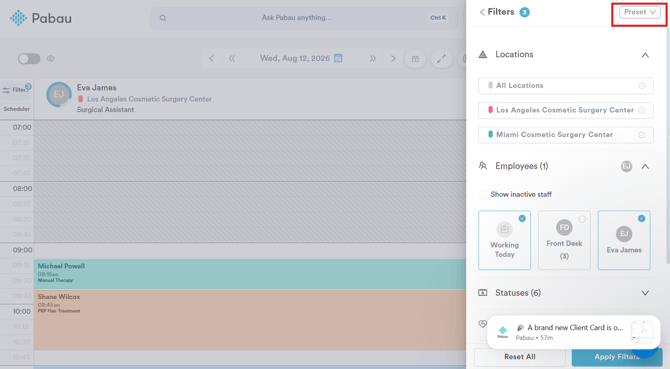Image resolution: width=670 pixels, height=369 pixels.
Task: Collapse the Locations section
Action: click(x=645, y=55)
